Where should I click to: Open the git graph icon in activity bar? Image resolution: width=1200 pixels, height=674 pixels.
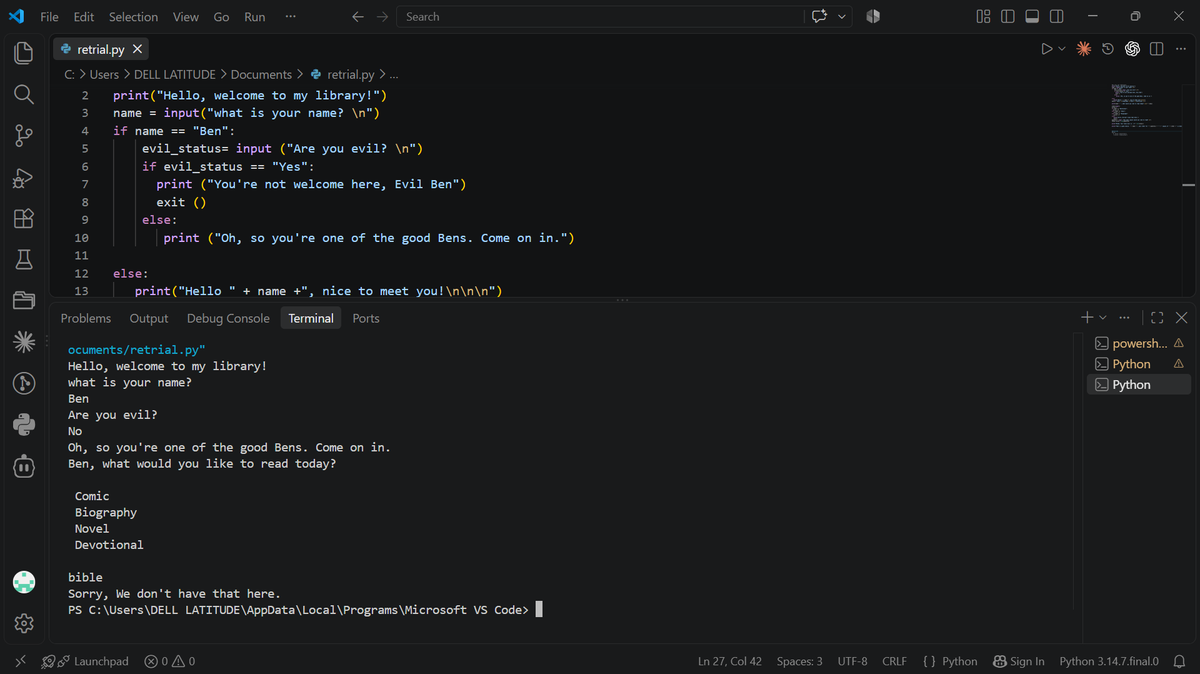24,383
